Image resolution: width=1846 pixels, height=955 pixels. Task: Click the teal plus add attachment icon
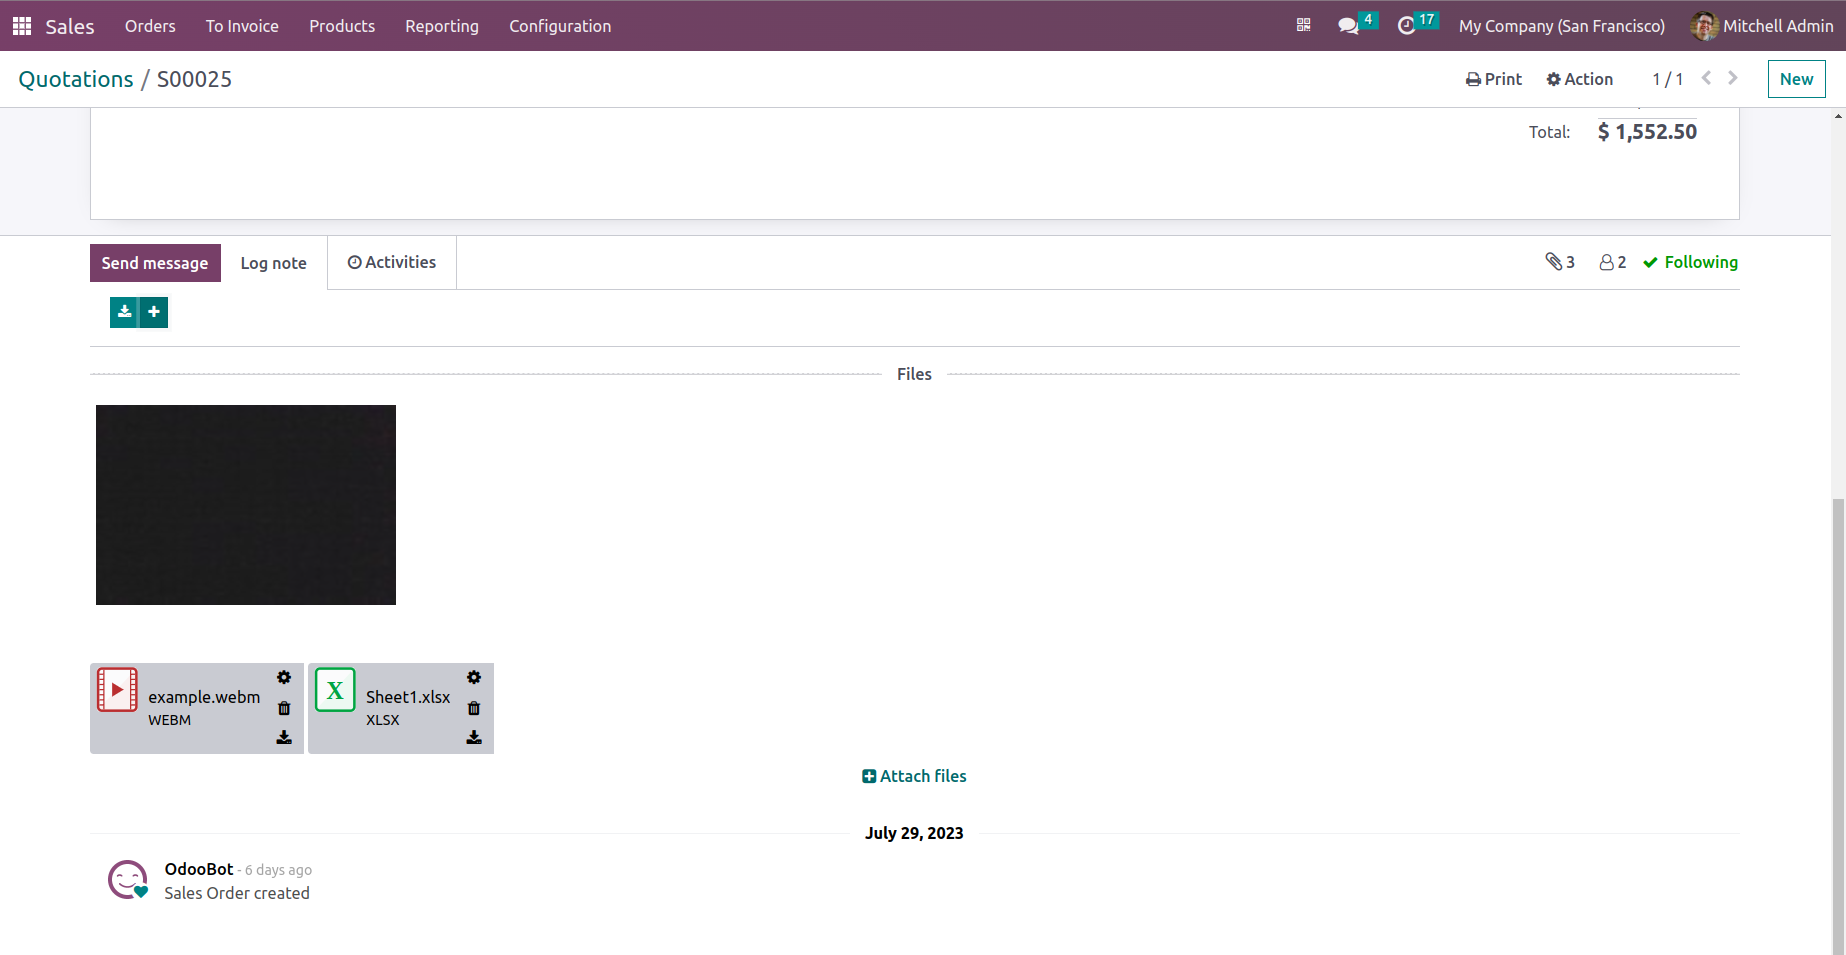point(154,312)
